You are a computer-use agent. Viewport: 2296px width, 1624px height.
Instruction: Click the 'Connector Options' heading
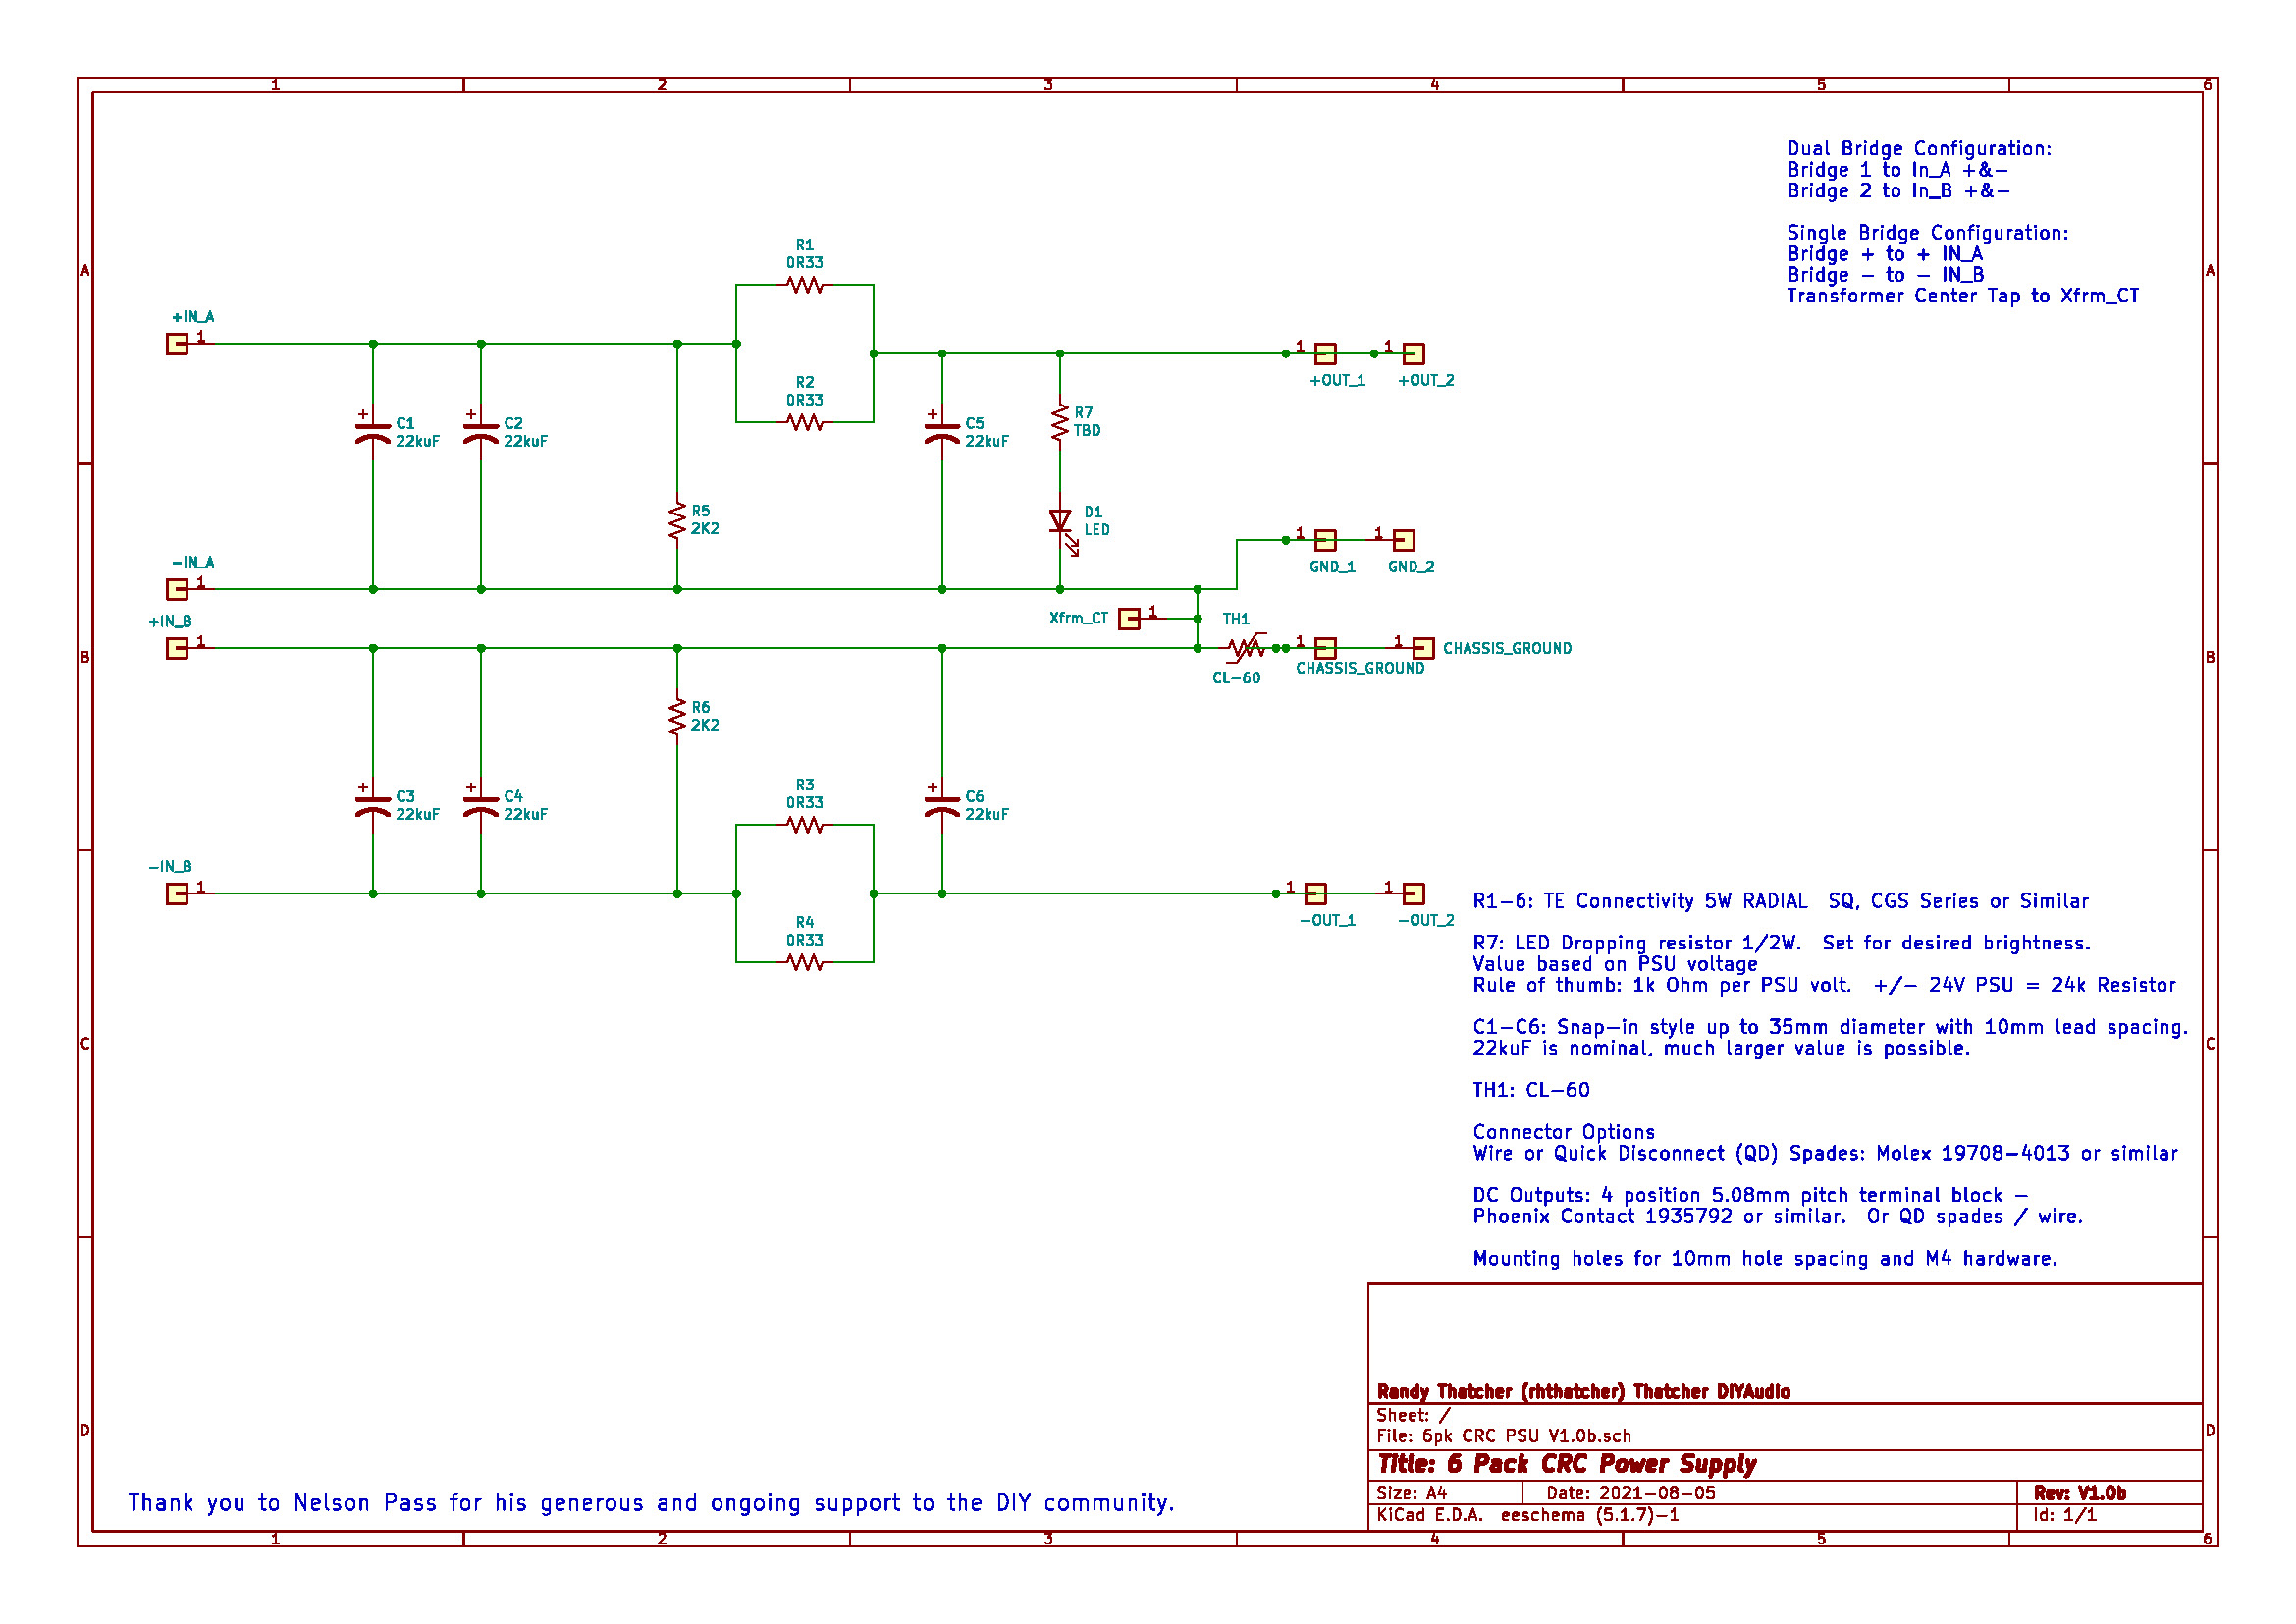point(1563,1133)
